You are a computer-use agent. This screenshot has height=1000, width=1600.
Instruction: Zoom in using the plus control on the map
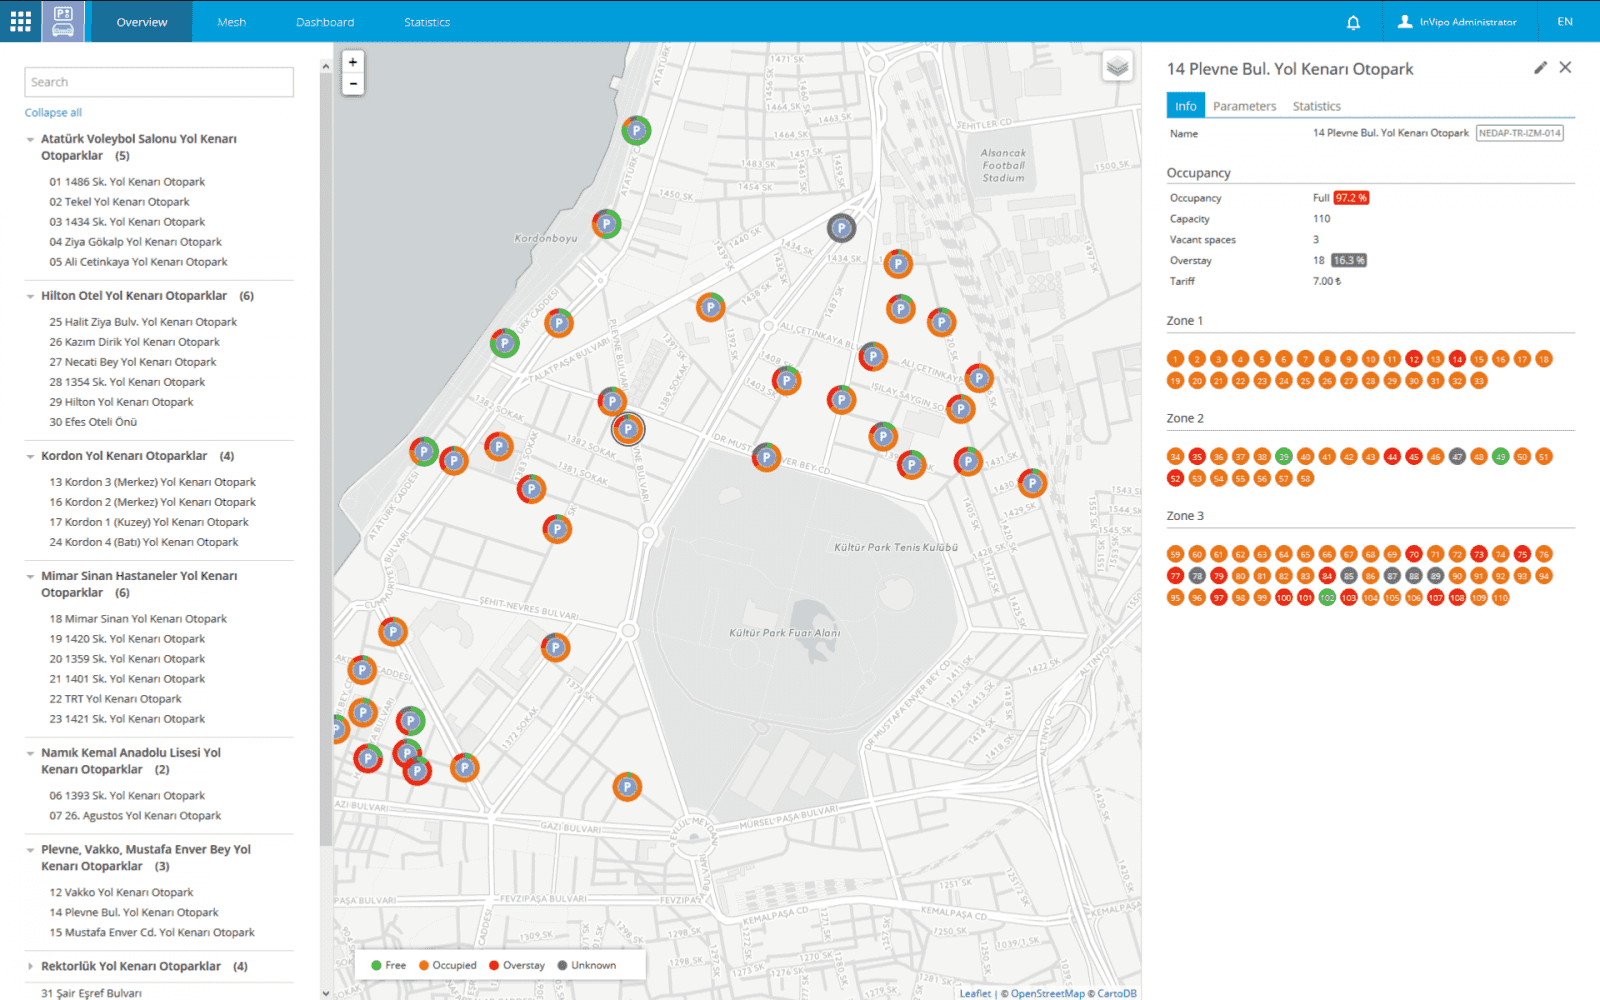(352, 62)
